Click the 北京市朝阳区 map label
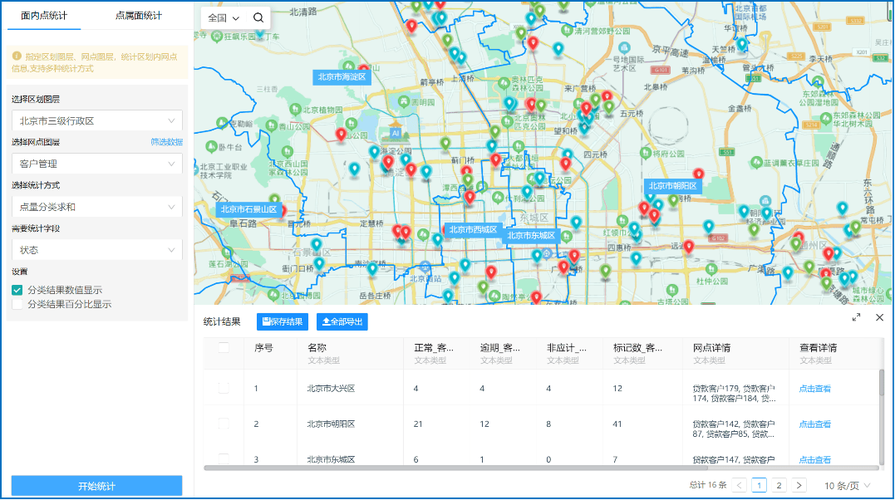Image resolution: width=895 pixels, height=500 pixels. [672, 186]
